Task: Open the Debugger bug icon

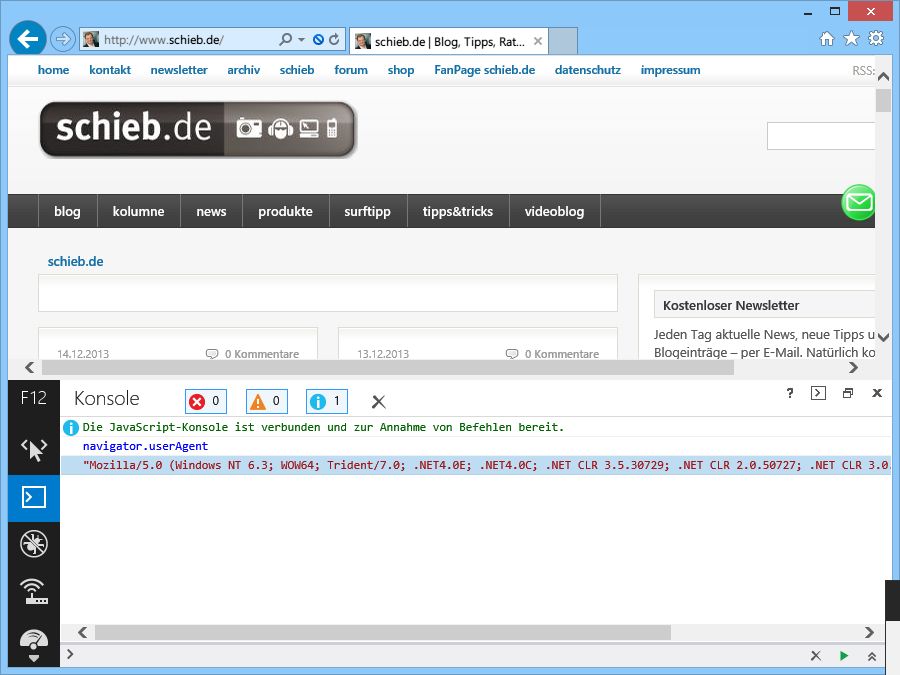Action: [34, 544]
